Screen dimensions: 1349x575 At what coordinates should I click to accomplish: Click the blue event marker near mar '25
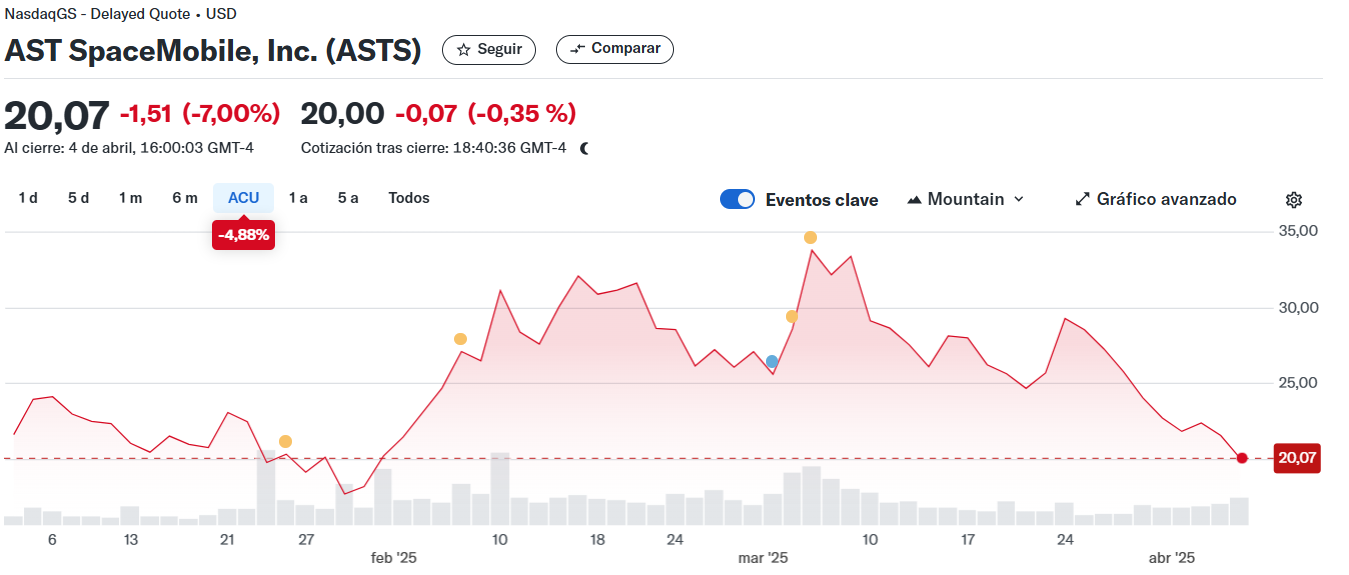(772, 361)
